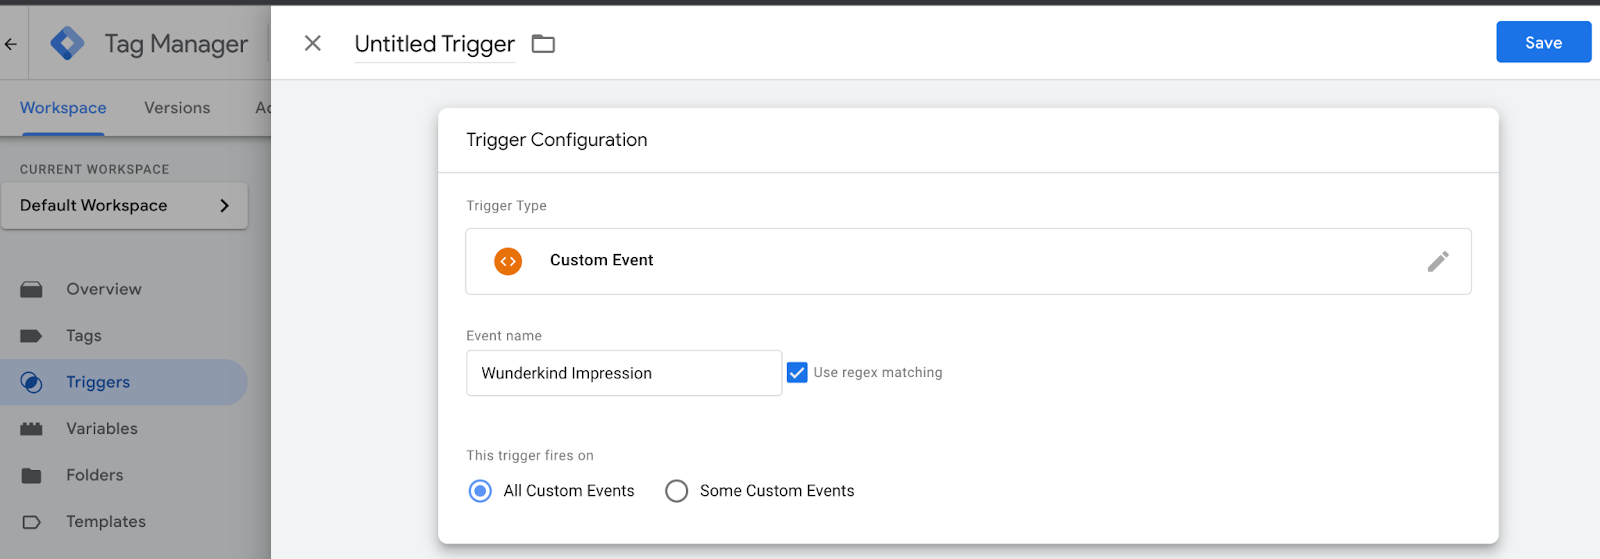Click the back arrow beside Tag Manager
The image size is (1600, 559).
11,44
